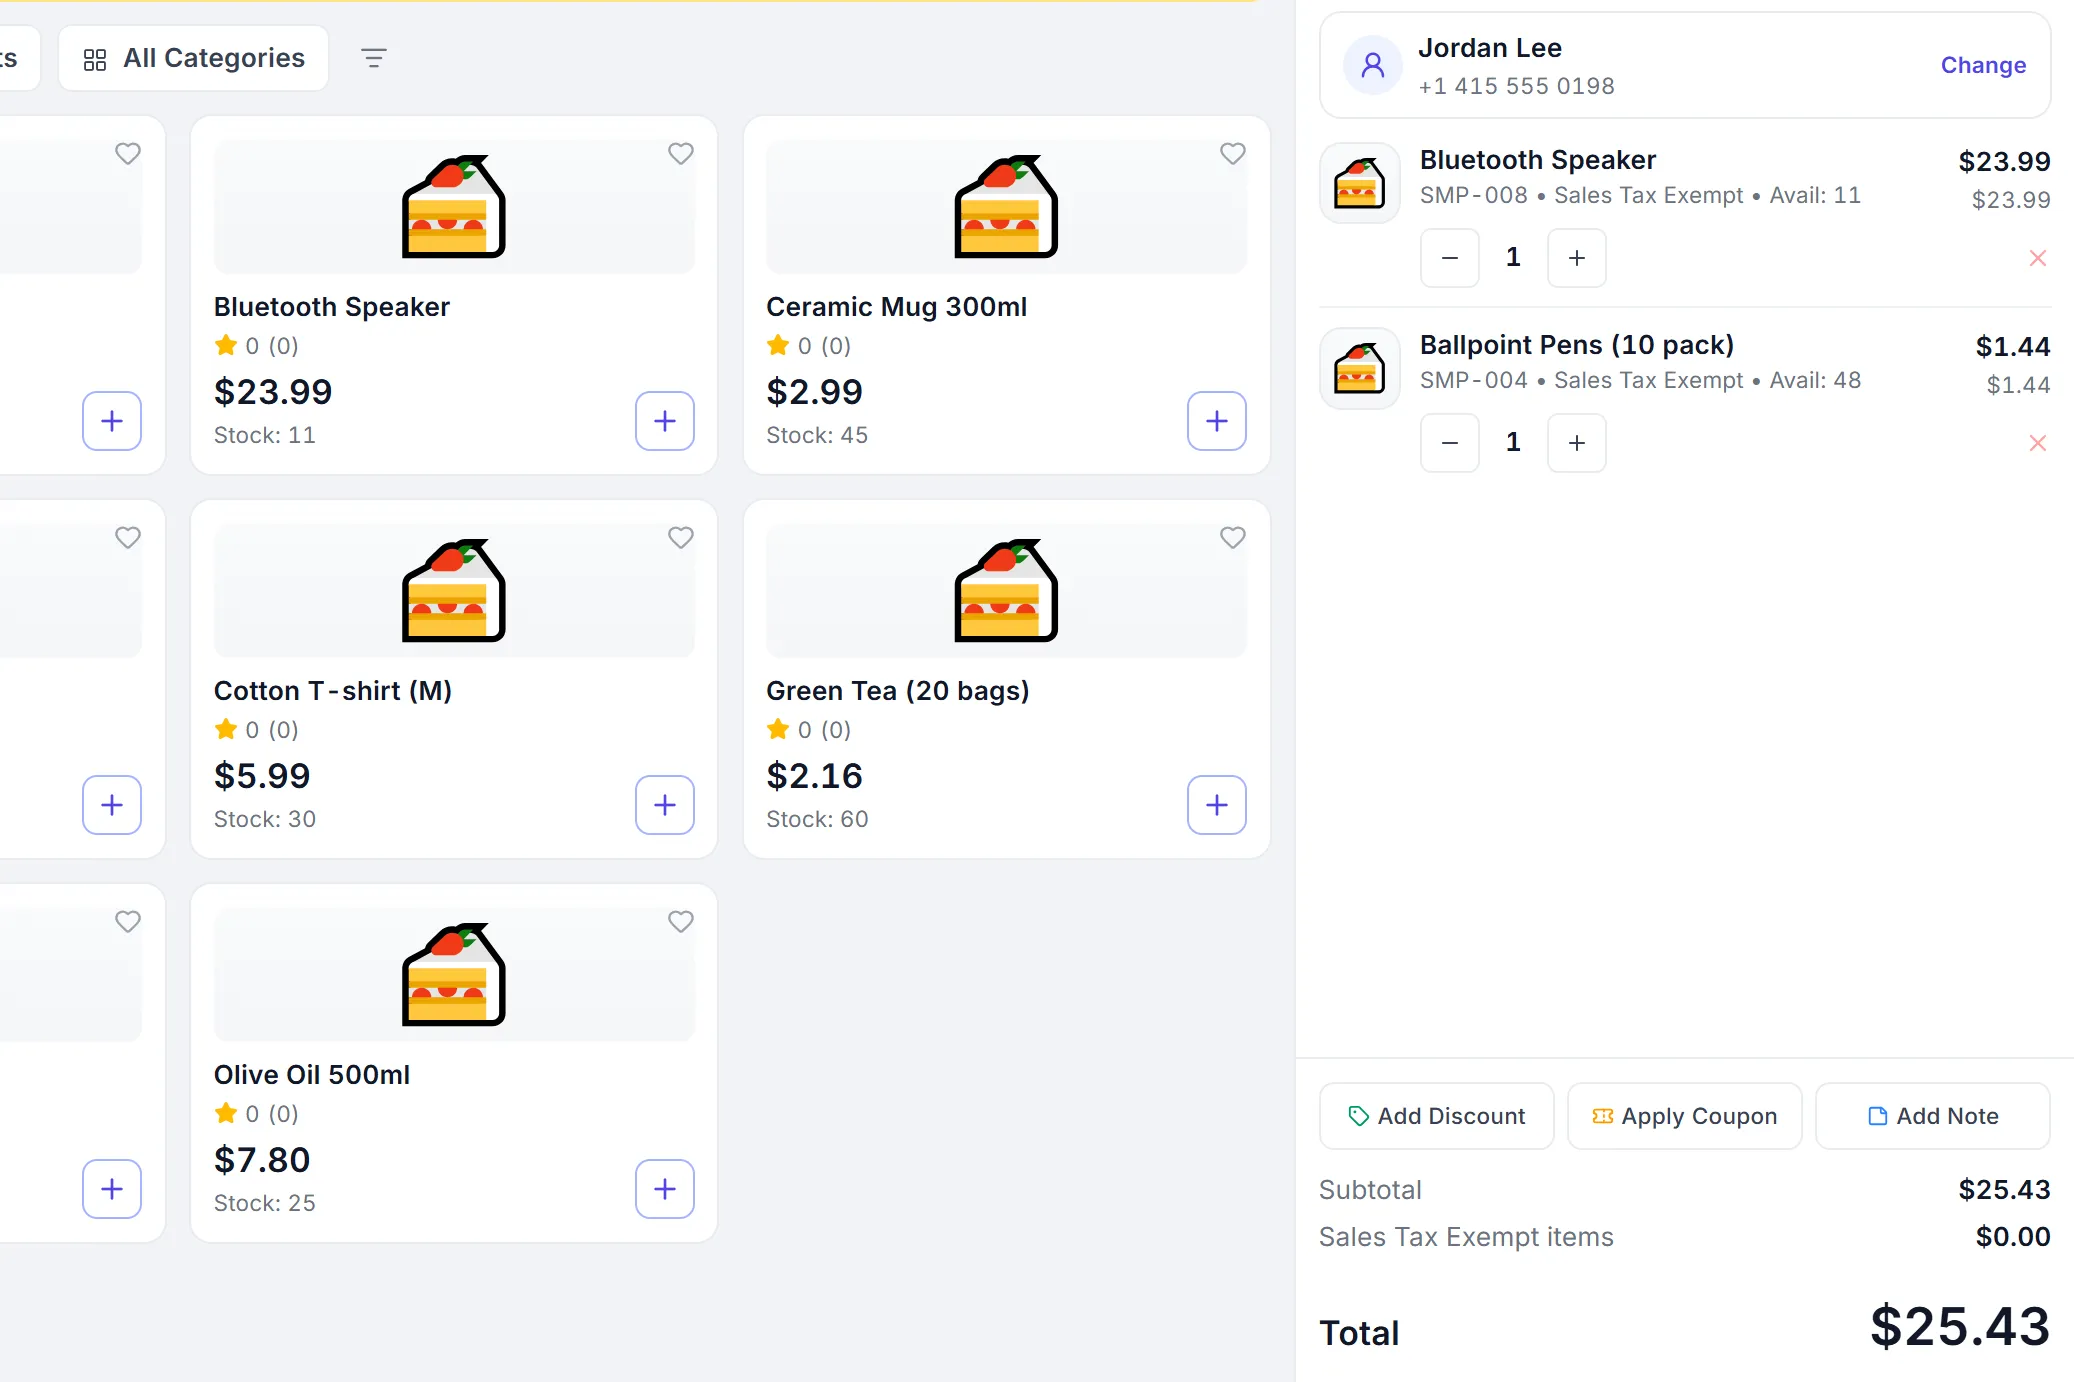
Task: Open the All Categories dropdown
Action: [194, 58]
